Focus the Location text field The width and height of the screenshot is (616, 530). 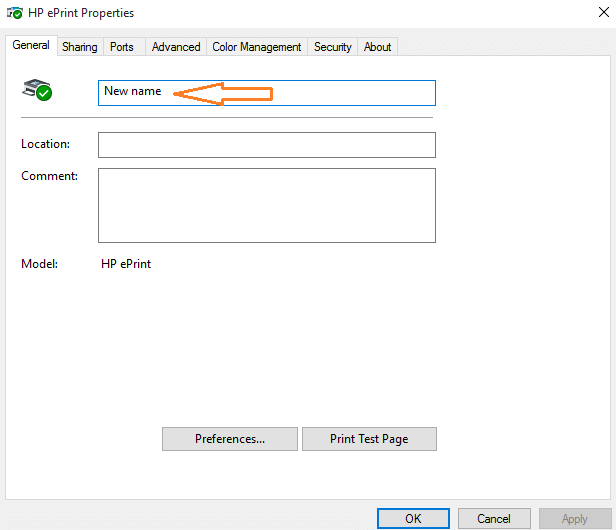267,145
